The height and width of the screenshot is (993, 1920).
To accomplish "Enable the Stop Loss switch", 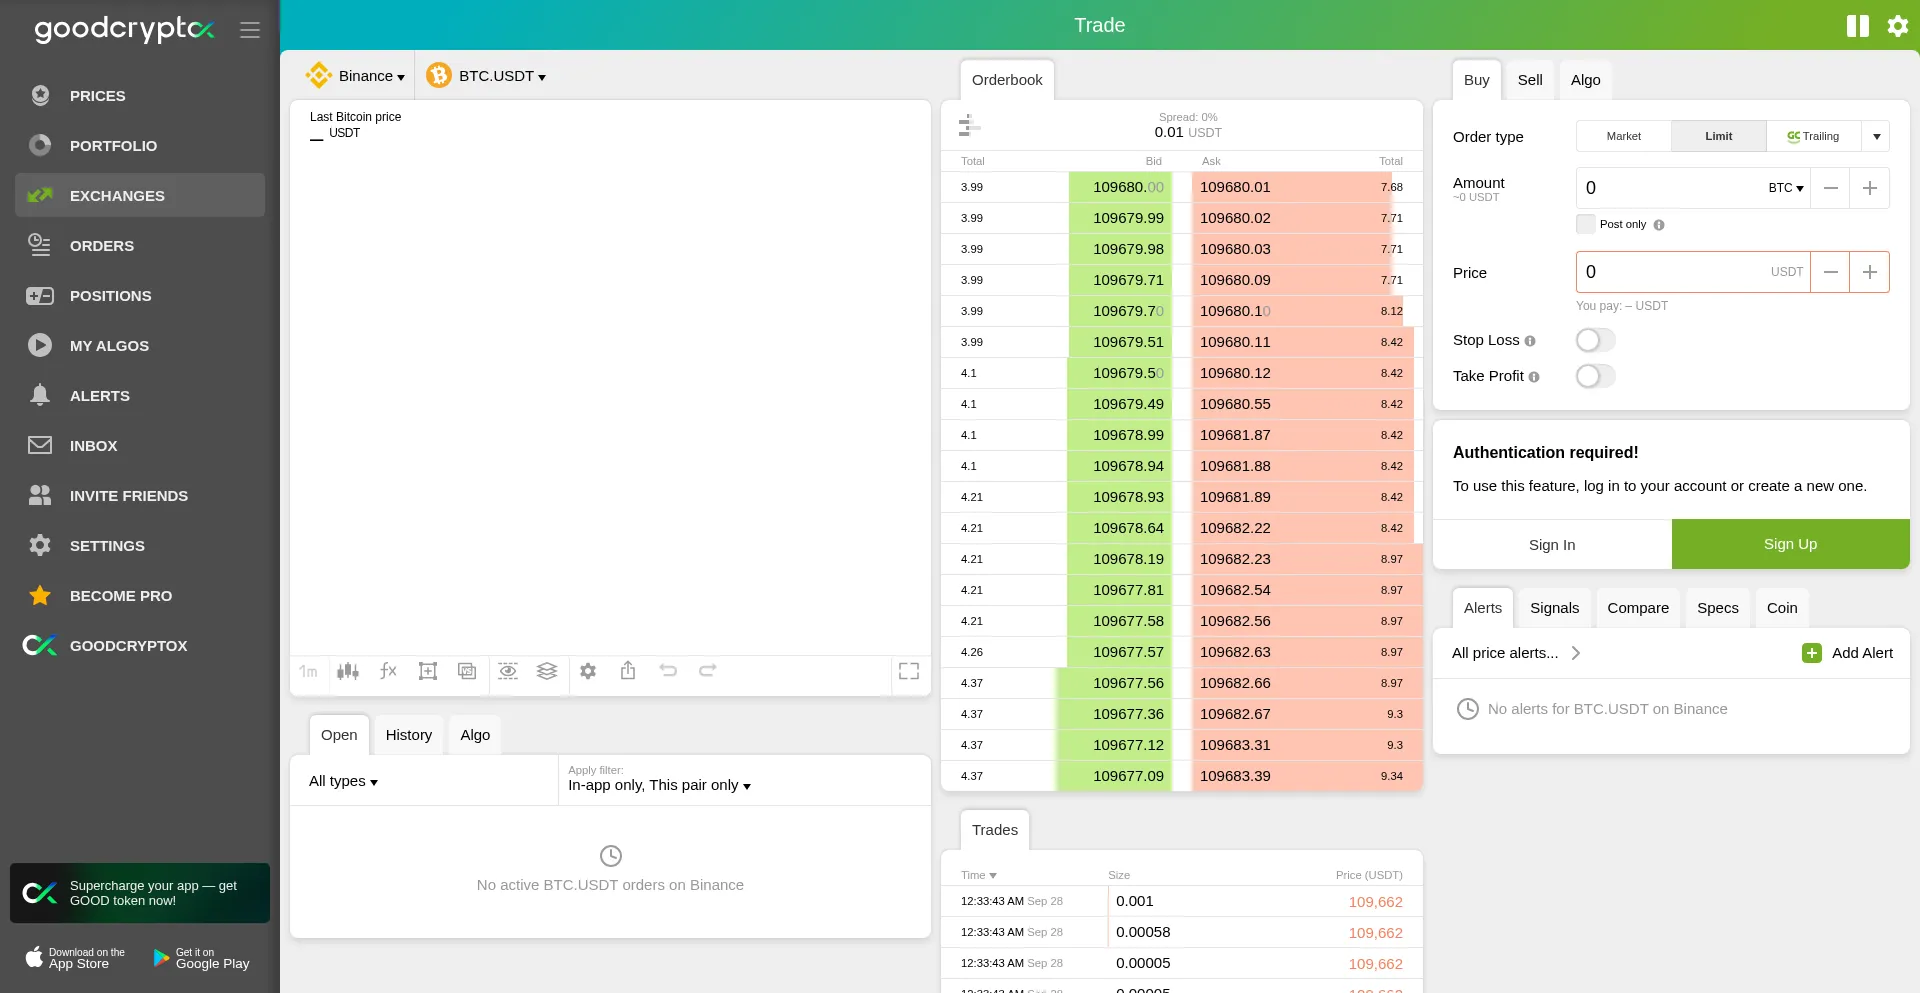I will click(1595, 340).
